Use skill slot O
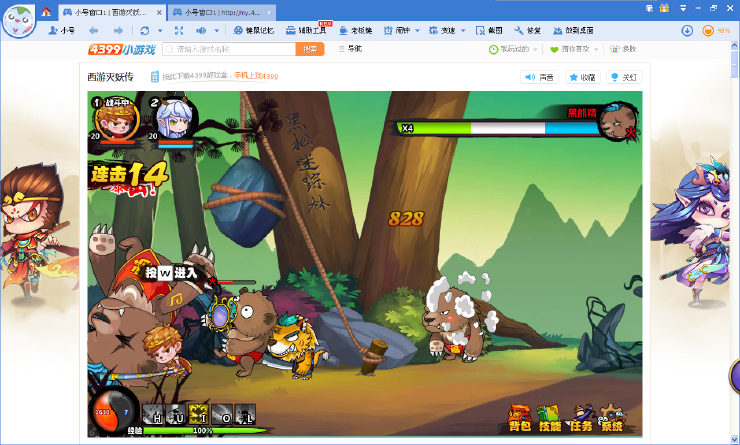740x445 pixels. click(222, 414)
